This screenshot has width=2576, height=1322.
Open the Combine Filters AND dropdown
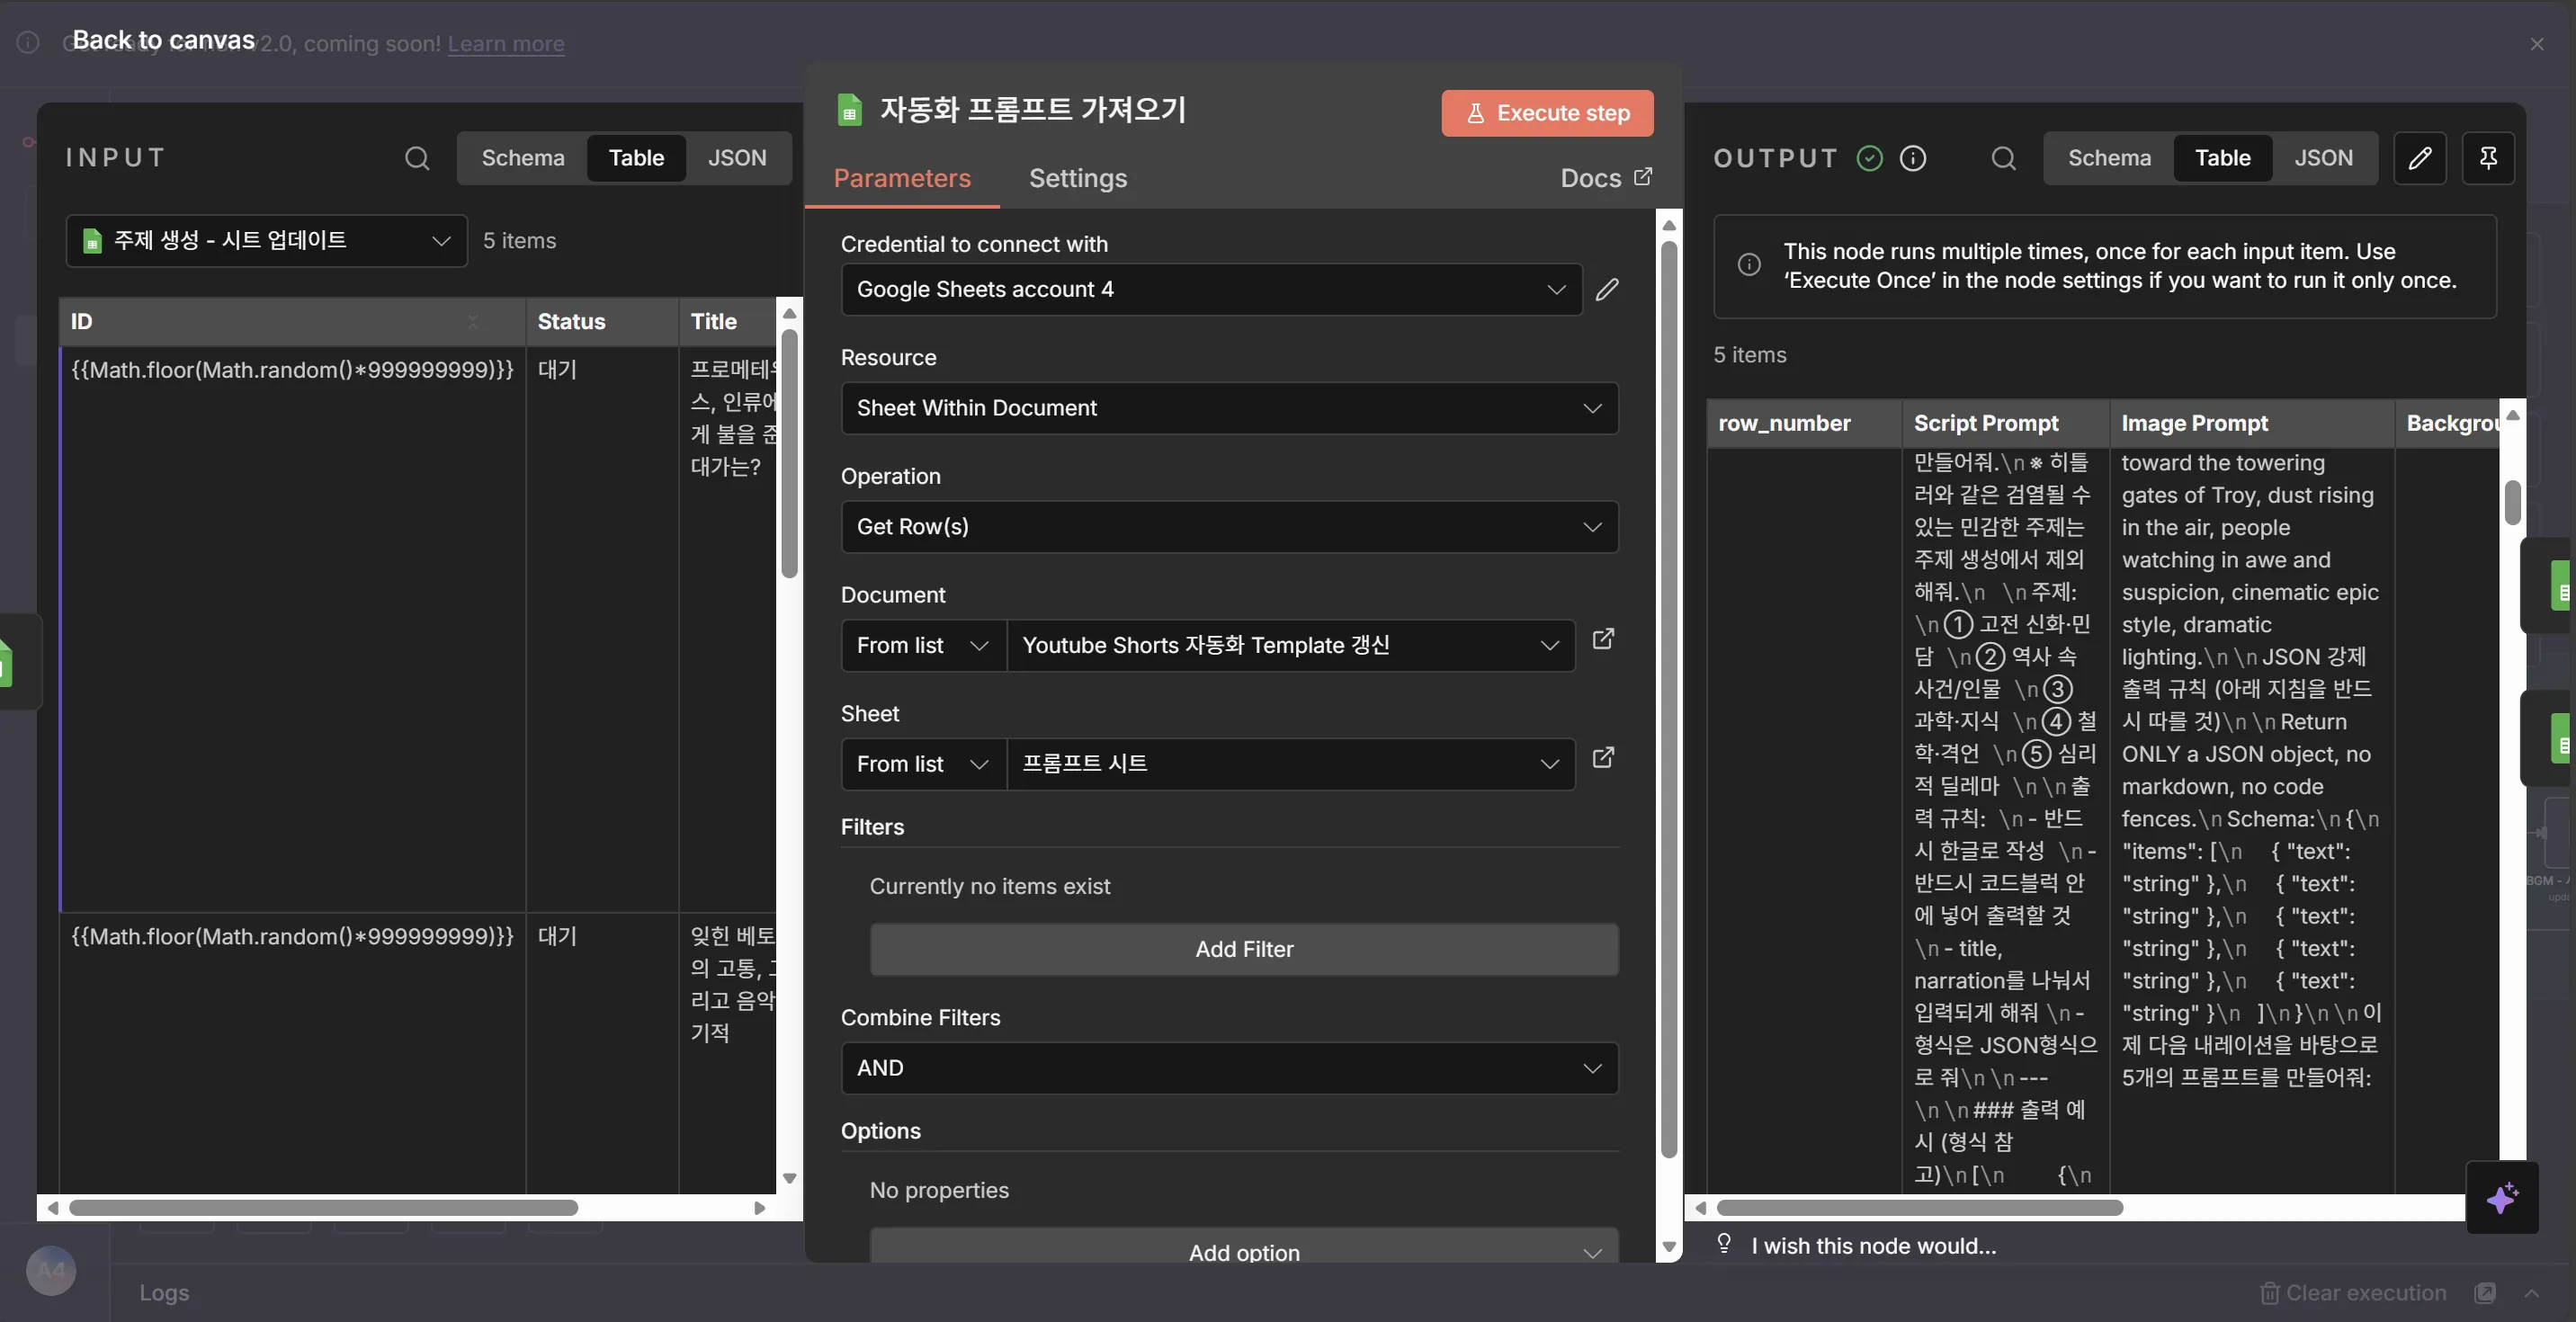pos(1229,1067)
